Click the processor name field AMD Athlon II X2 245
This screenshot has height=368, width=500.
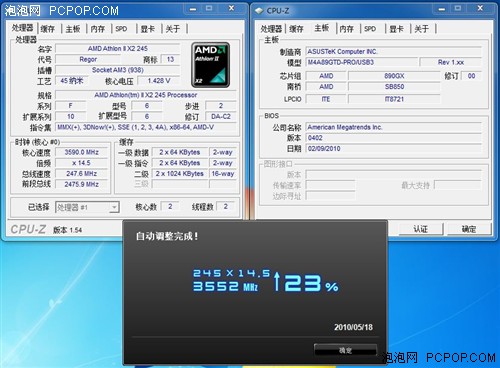point(117,49)
